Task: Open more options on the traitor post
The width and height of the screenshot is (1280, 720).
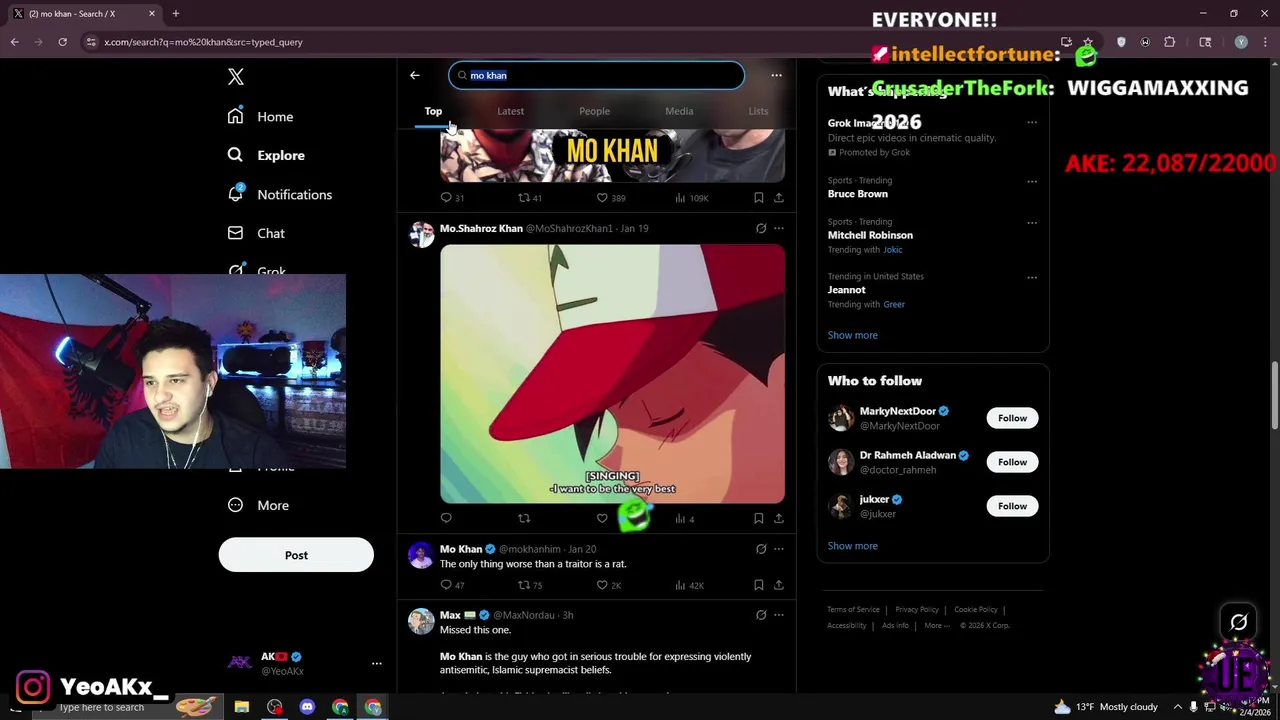Action: (x=779, y=549)
